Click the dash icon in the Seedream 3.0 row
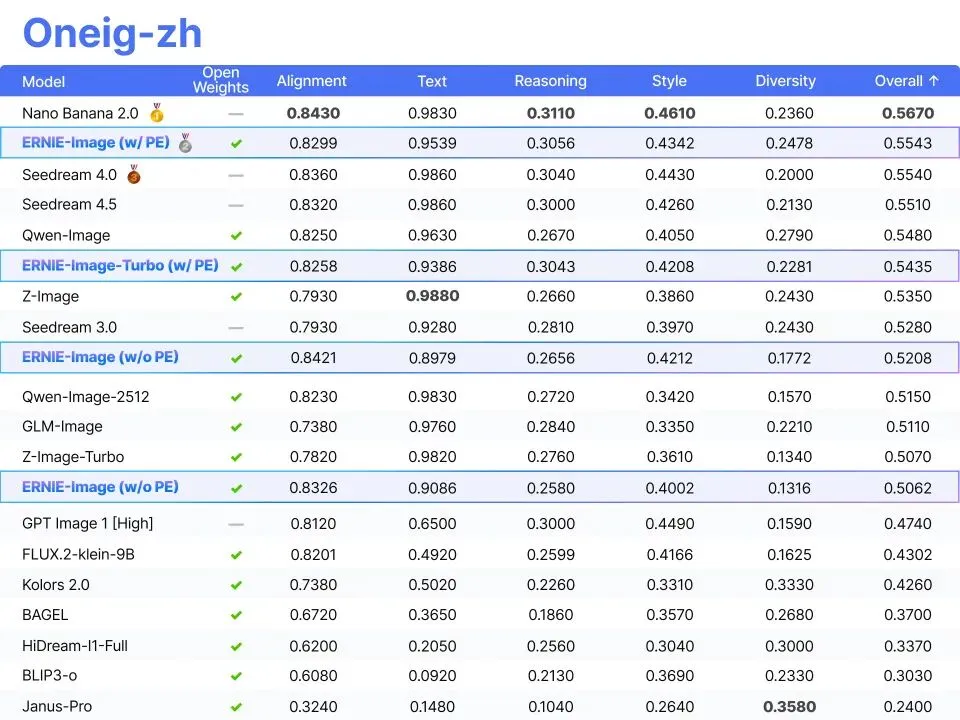This screenshot has height=720, width=960. [236, 328]
